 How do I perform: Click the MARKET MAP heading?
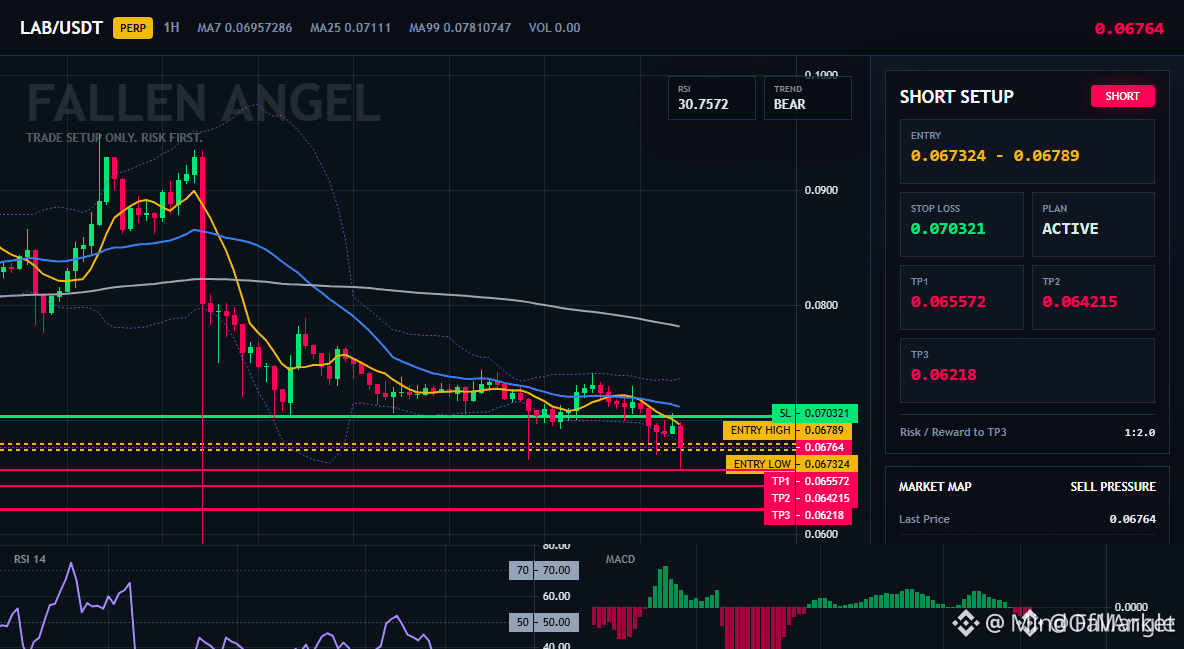935,487
